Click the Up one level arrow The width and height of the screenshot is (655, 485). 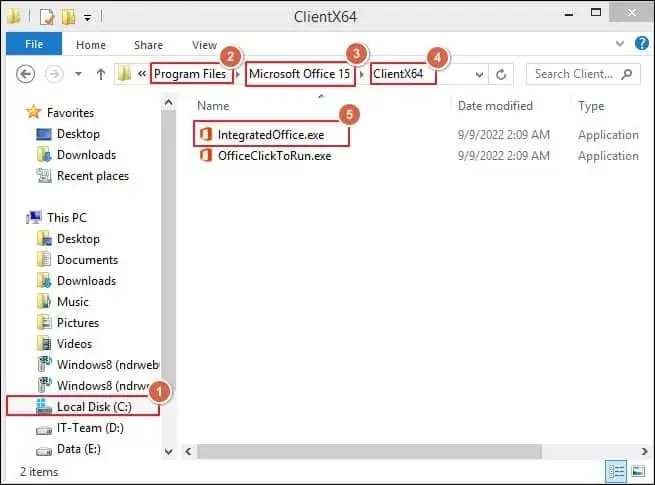tap(101, 74)
